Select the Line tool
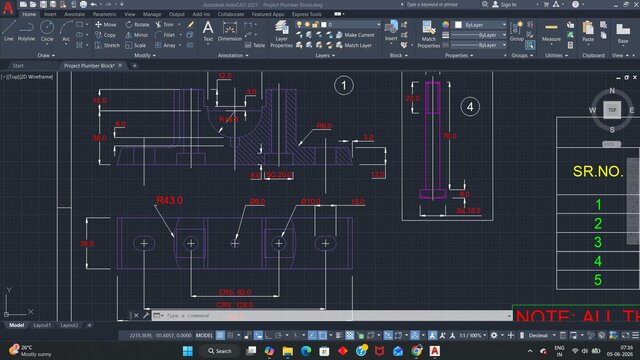Screen dimensions: 640x360 pyautogui.click(x=9, y=31)
